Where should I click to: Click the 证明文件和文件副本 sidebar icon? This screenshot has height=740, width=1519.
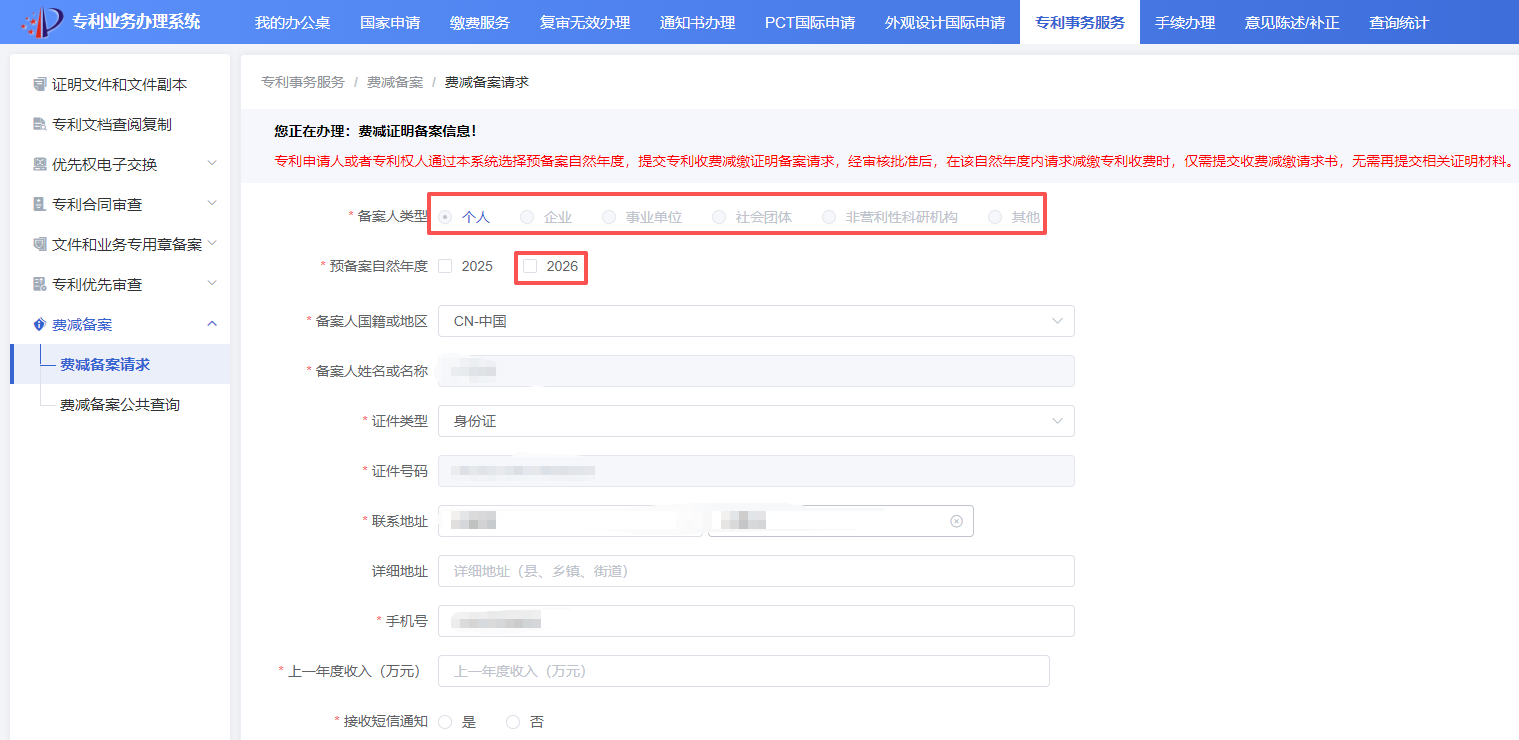[39, 85]
